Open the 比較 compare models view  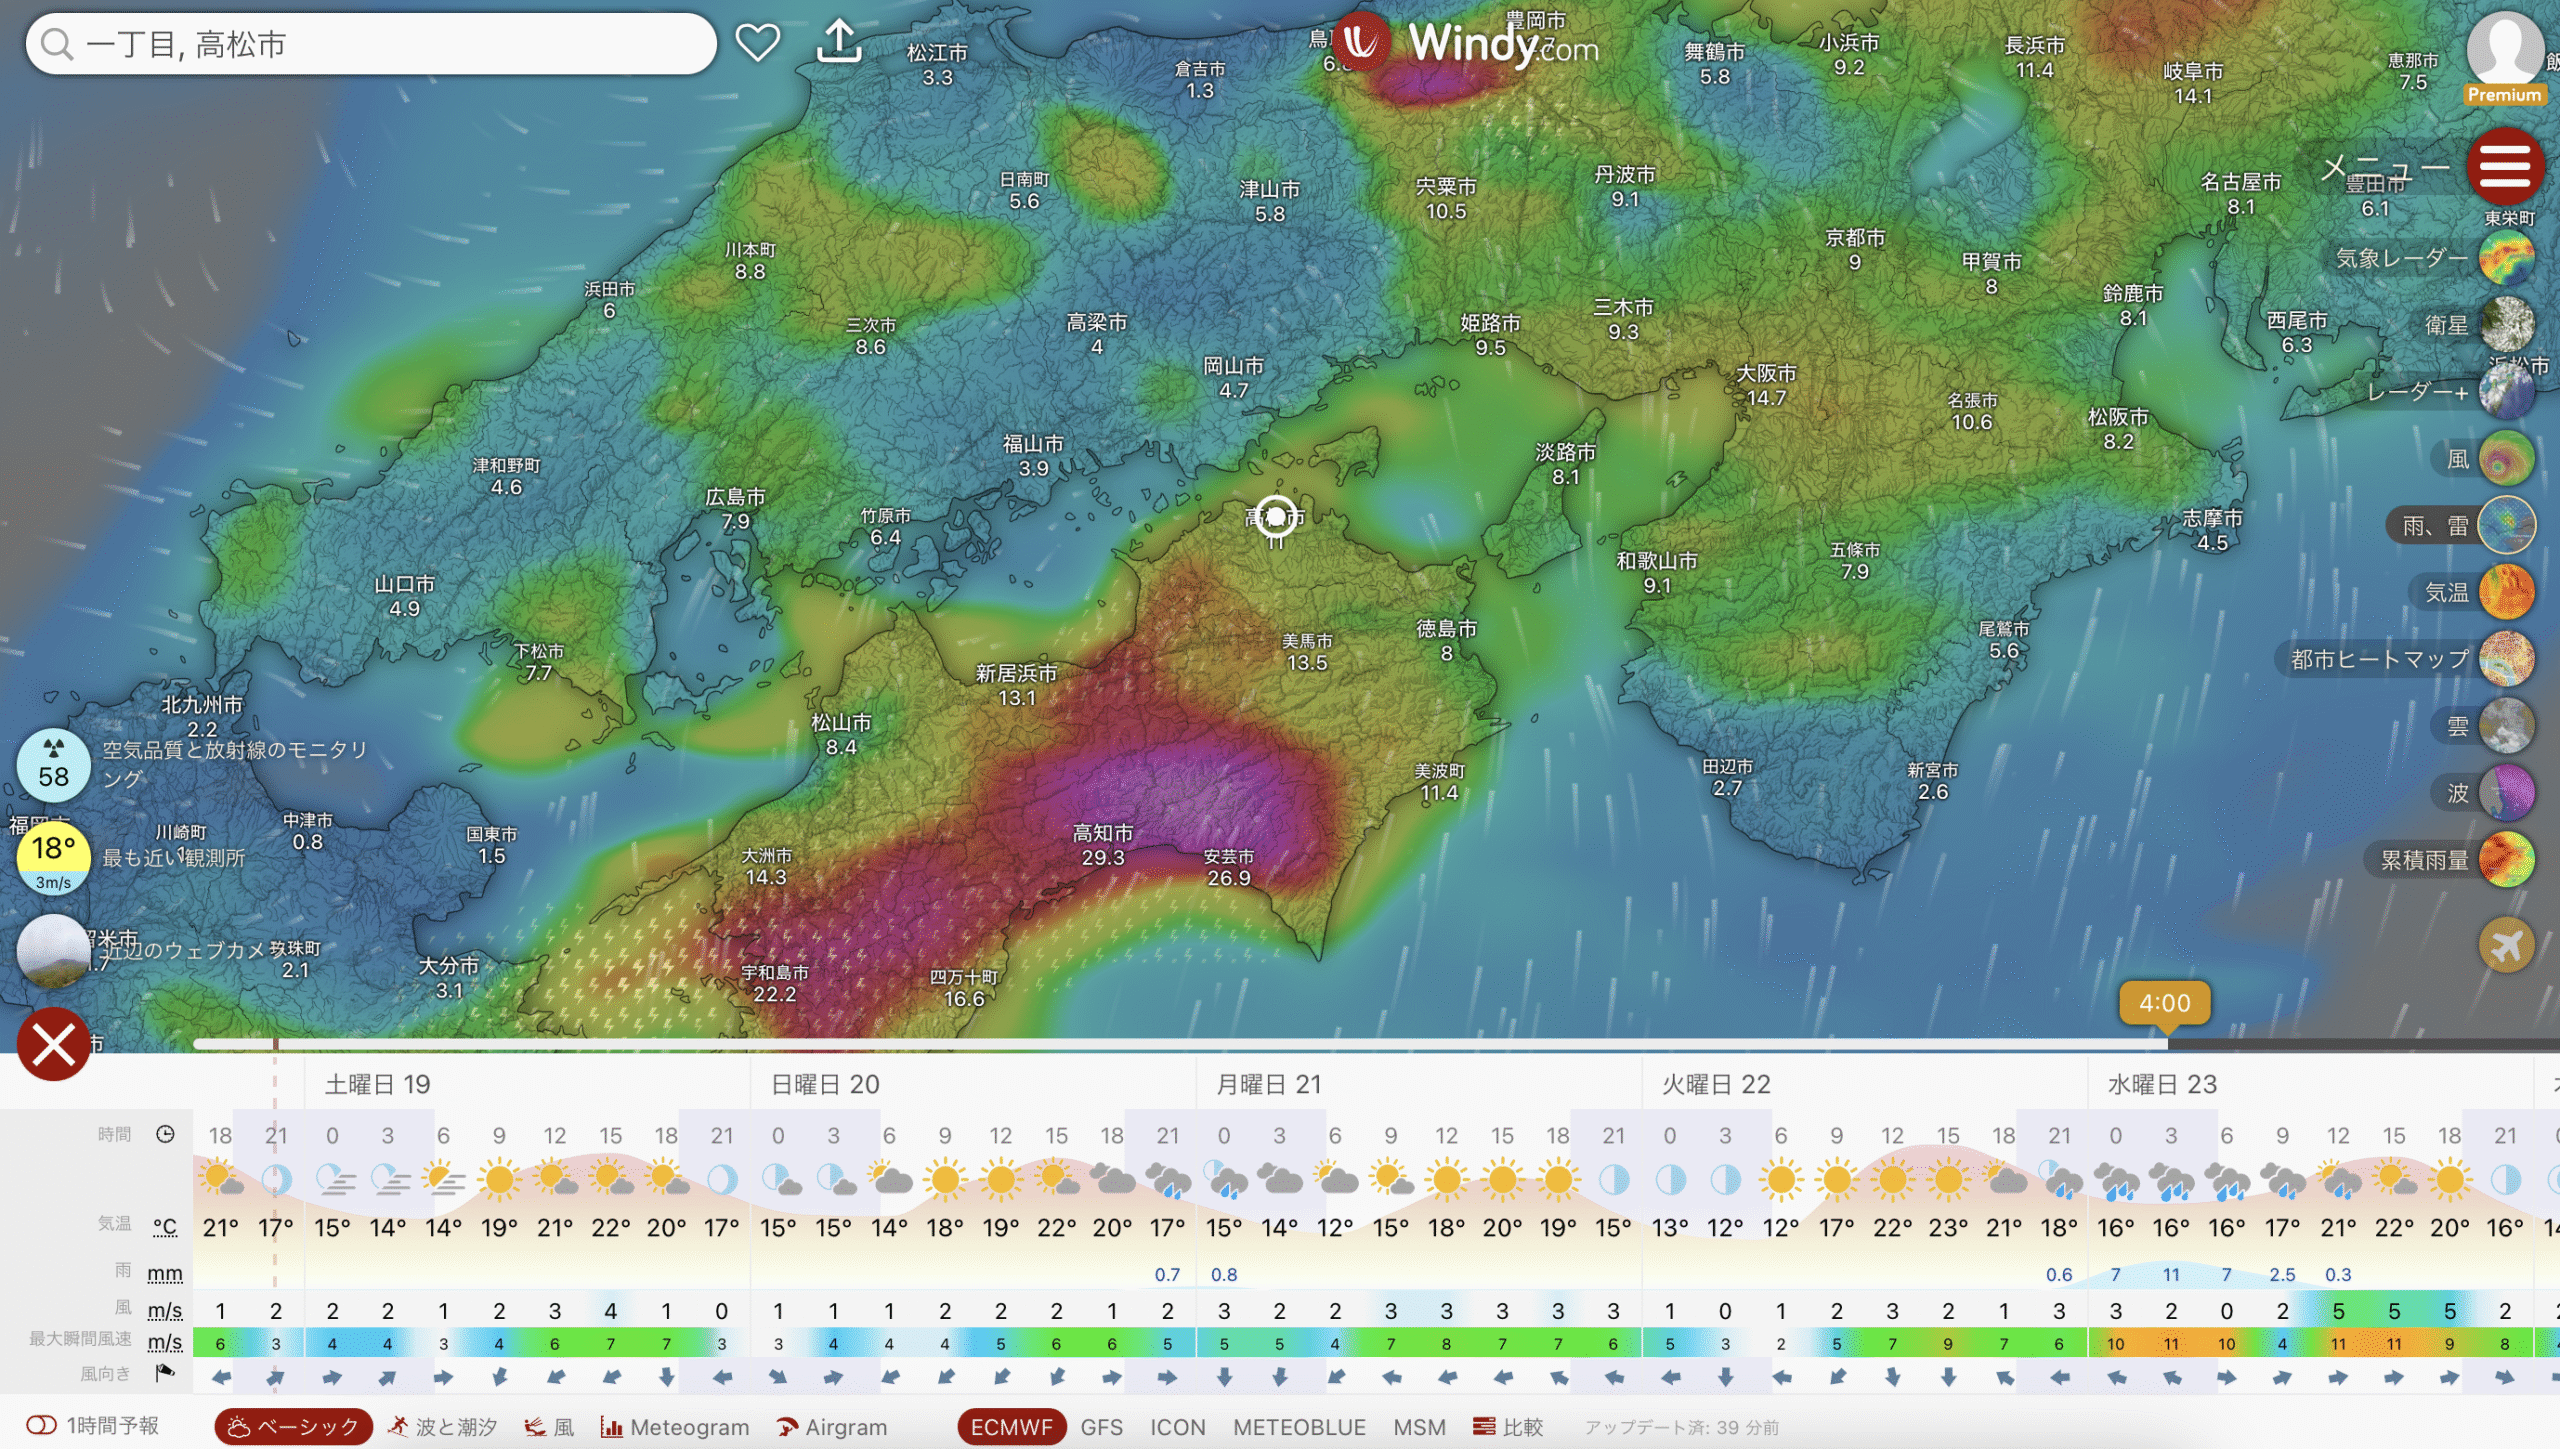1509,1427
